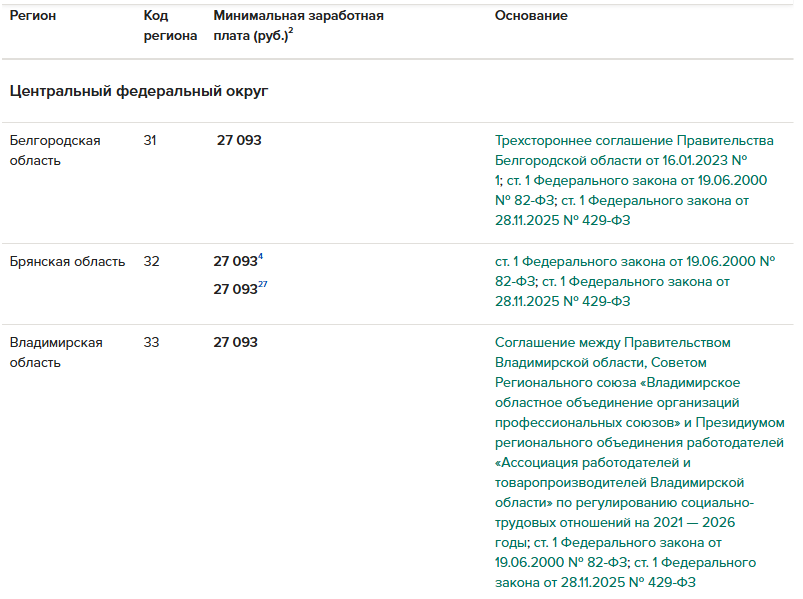
Task: Open footnote 27 beside Брянская область wage
Action: 263,285
